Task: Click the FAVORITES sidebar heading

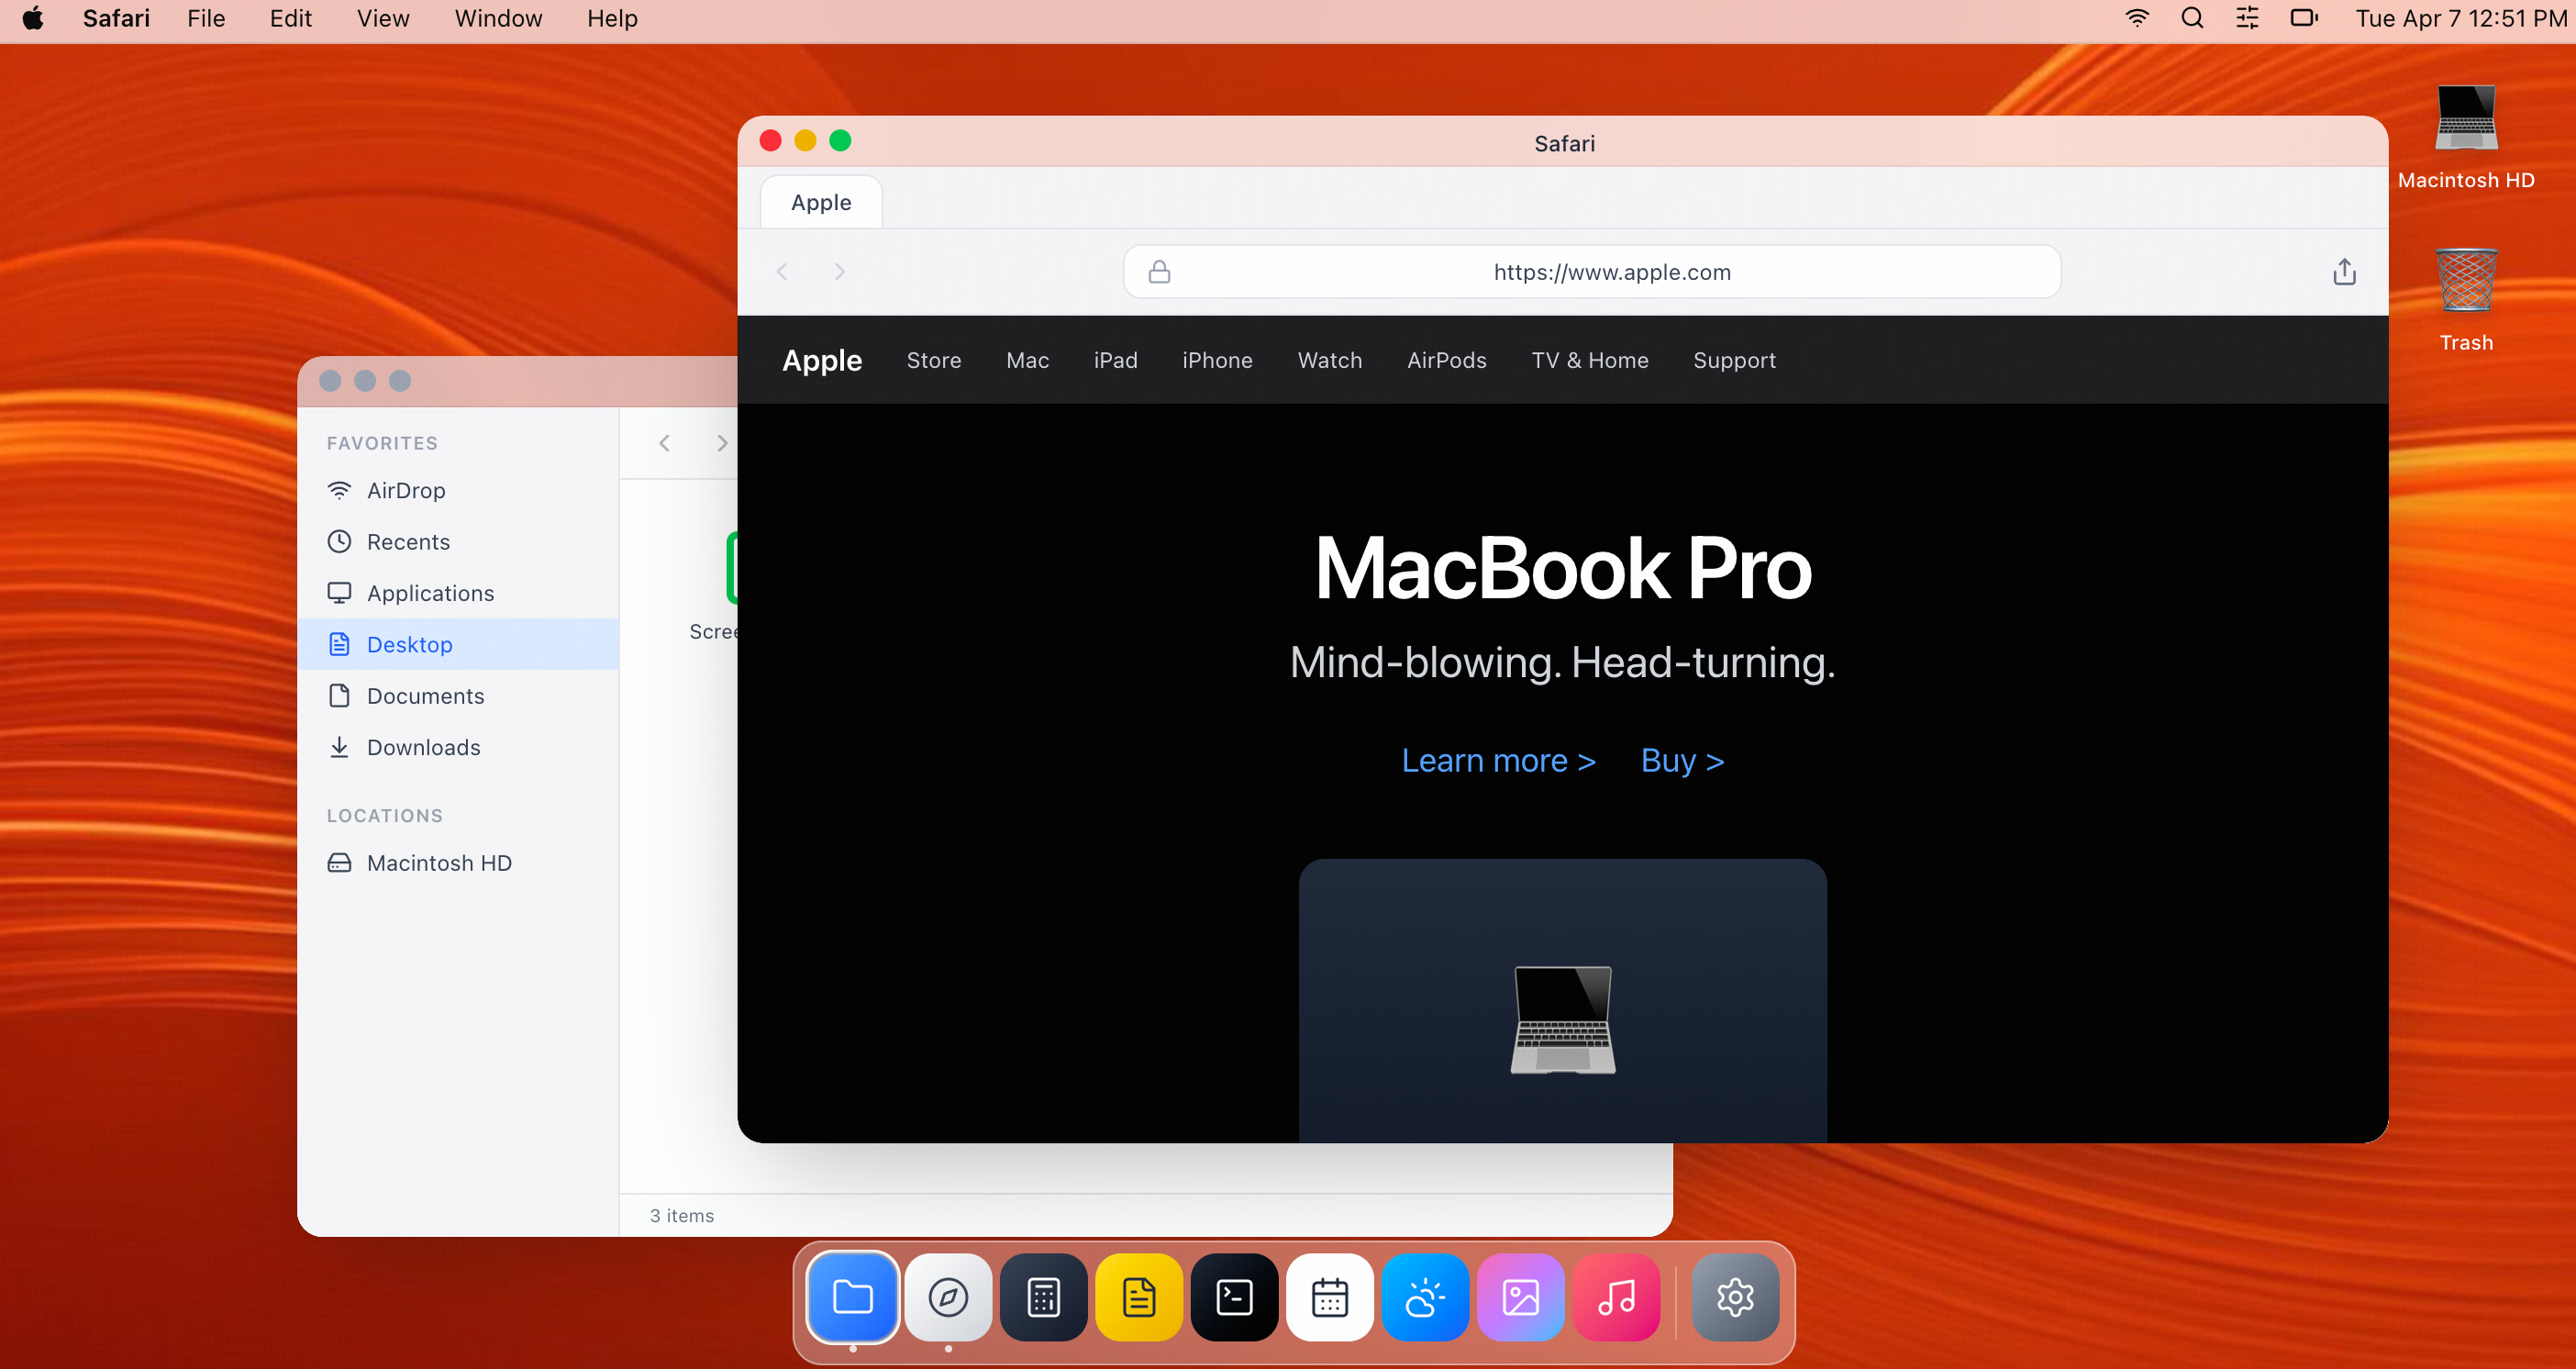Action: pos(382,443)
